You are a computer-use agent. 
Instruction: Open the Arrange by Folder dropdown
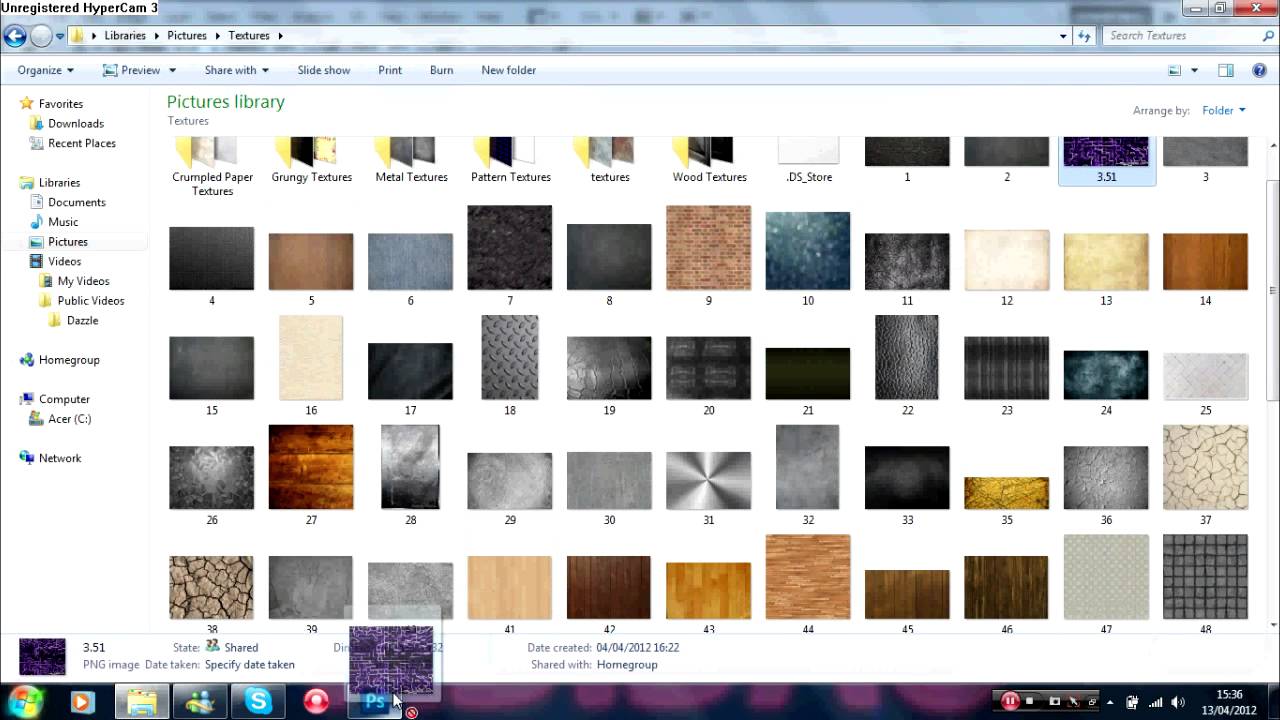(1224, 110)
